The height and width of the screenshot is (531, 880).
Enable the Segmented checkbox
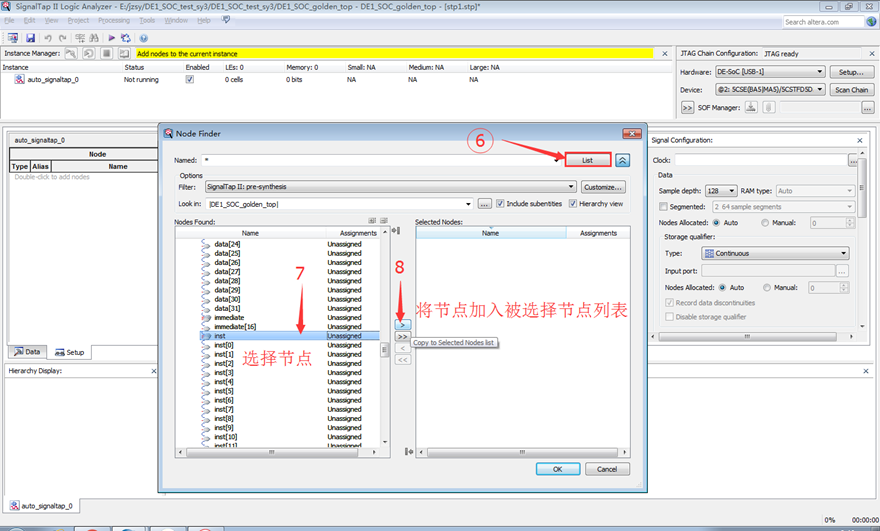pos(663,207)
